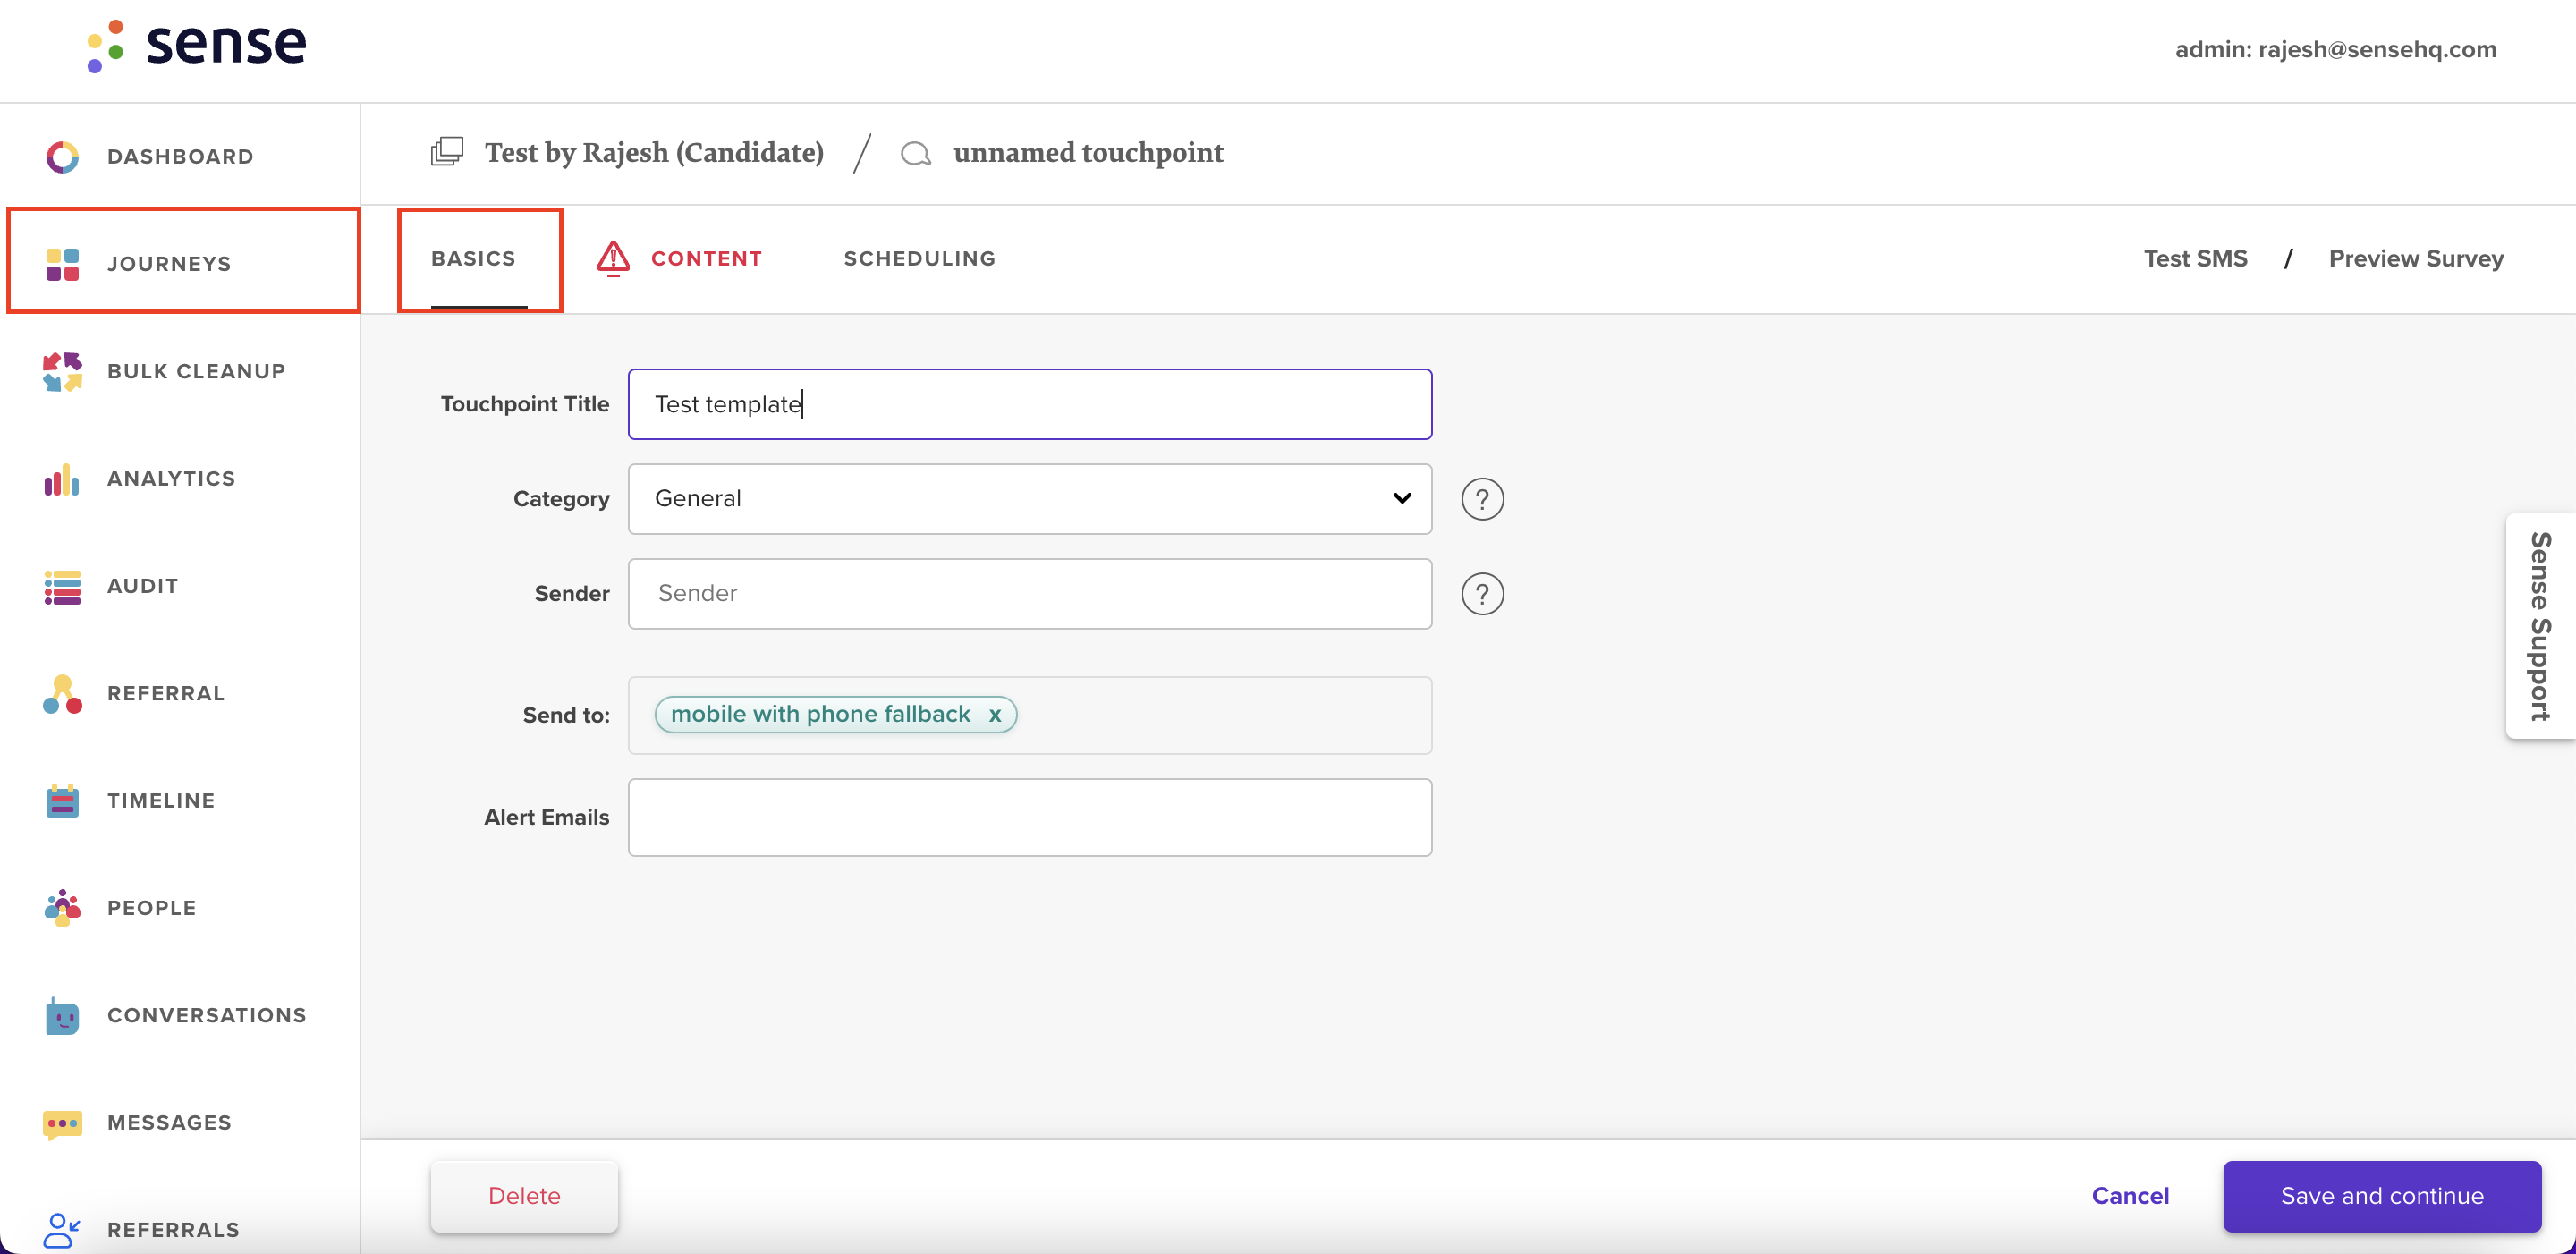This screenshot has height=1254, width=2576.
Task: Click the journey stack icon in breadcrumb
Action: click(447, 152)
